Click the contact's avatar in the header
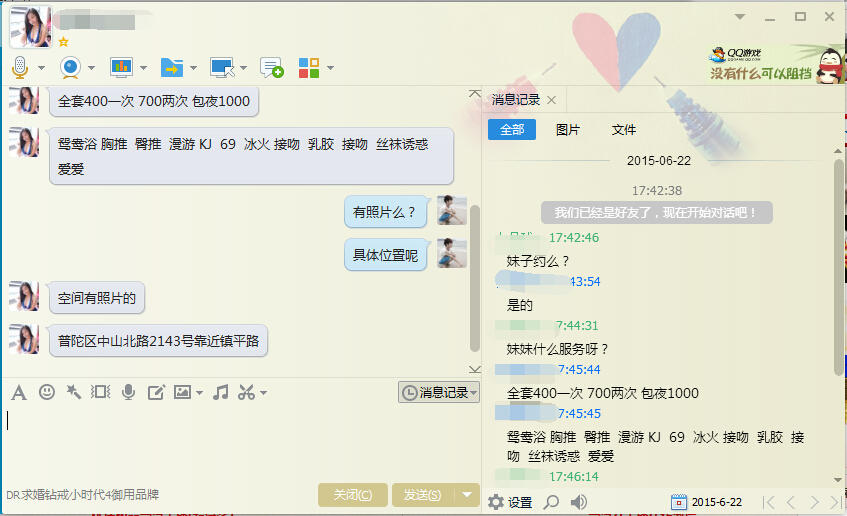 click(x=30, y=26)
